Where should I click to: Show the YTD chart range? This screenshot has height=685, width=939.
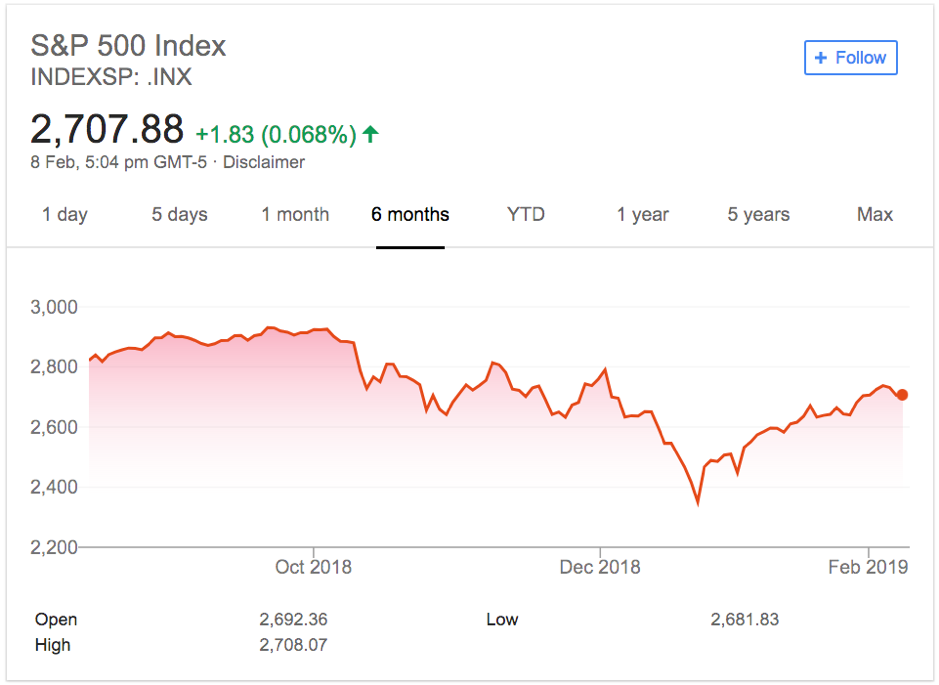[525, 214]
